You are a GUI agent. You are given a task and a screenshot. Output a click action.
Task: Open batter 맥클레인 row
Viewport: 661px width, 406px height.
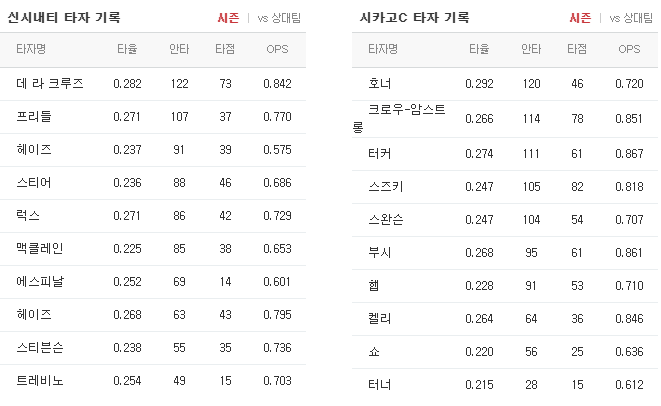pyautogui.click(x=153, y=249)
